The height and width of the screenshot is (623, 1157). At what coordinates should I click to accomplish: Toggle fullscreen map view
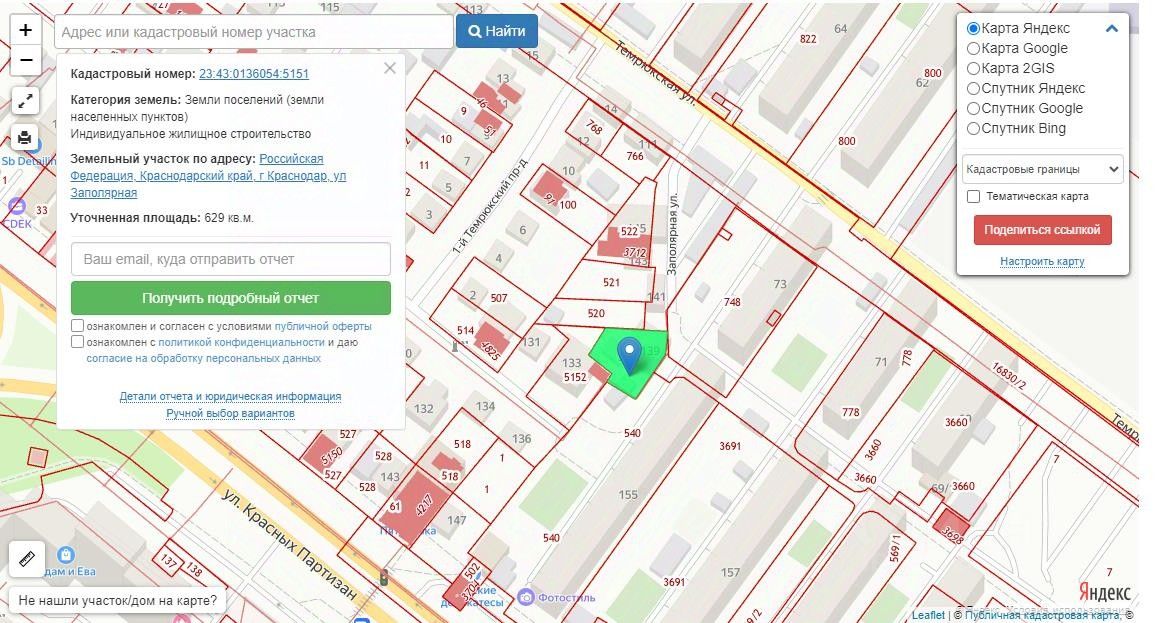click(25, 101)
